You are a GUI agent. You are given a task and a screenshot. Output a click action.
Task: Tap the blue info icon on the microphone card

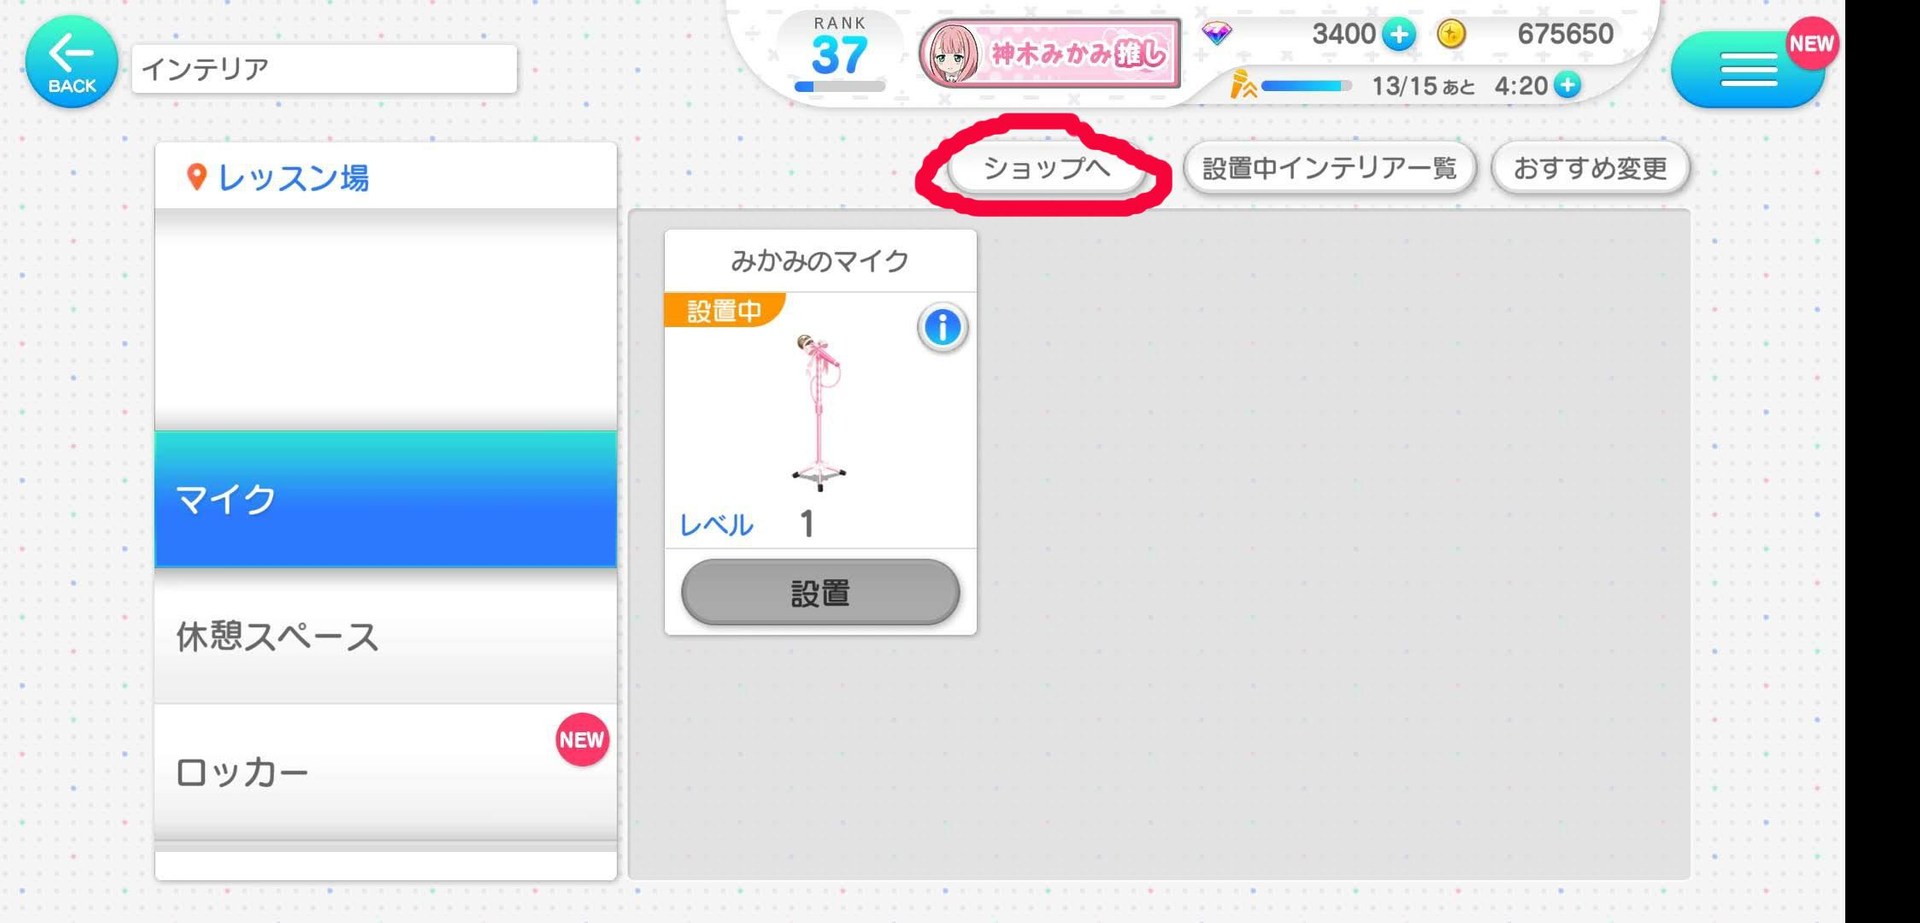pos(942,327)
